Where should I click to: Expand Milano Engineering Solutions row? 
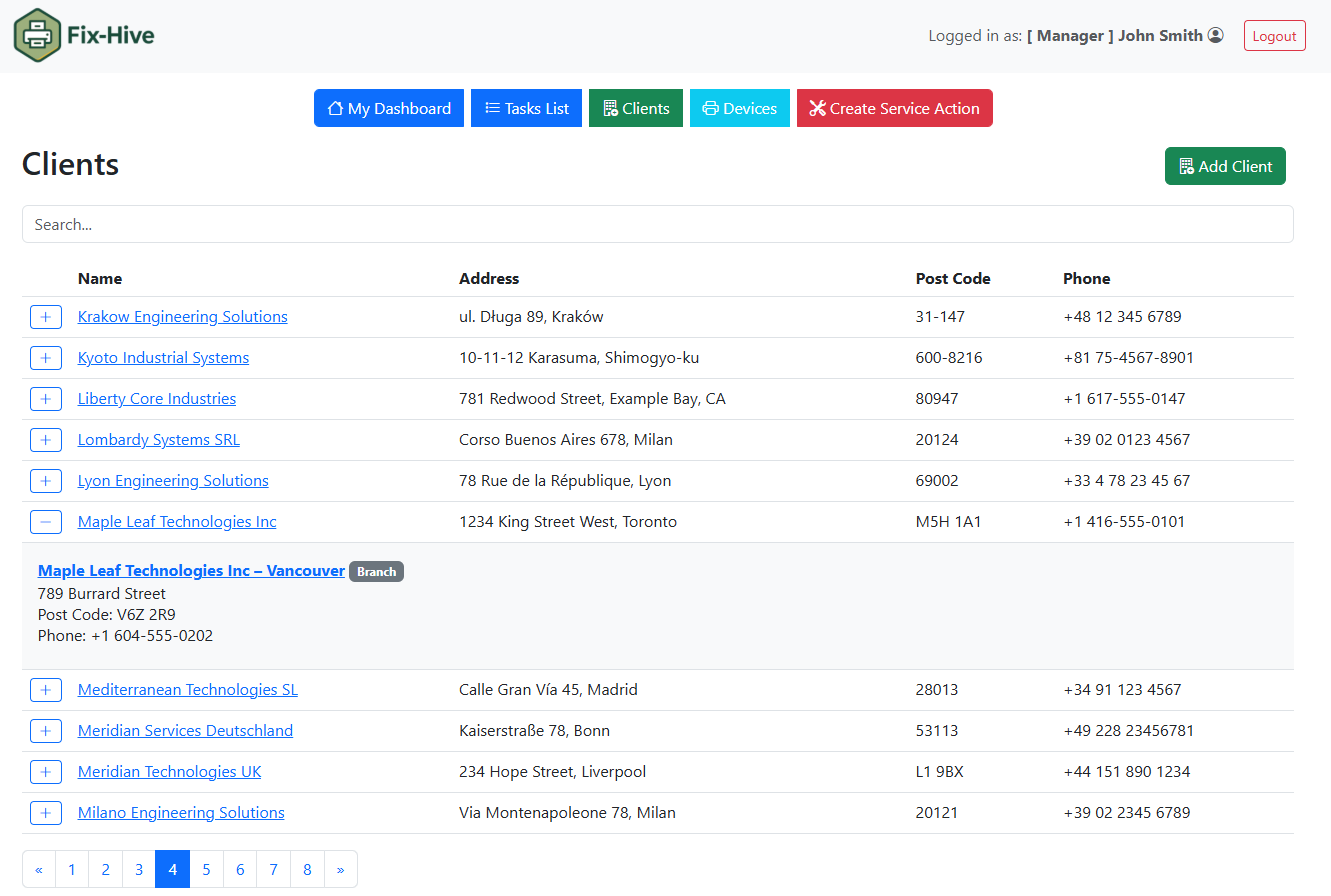[x=46, y=813]
